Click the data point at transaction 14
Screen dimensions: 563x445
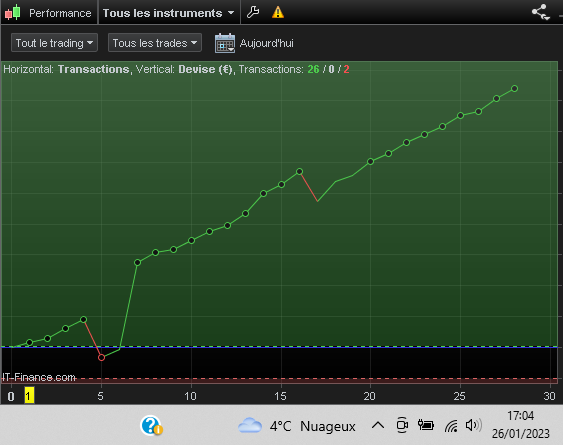tap(263, 194)
